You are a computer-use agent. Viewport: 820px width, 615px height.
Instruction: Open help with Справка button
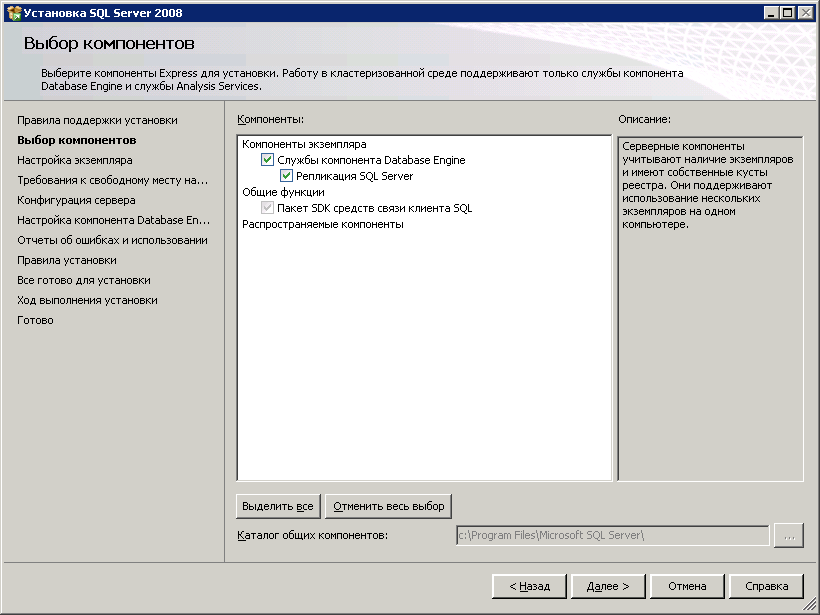point(766,586)
